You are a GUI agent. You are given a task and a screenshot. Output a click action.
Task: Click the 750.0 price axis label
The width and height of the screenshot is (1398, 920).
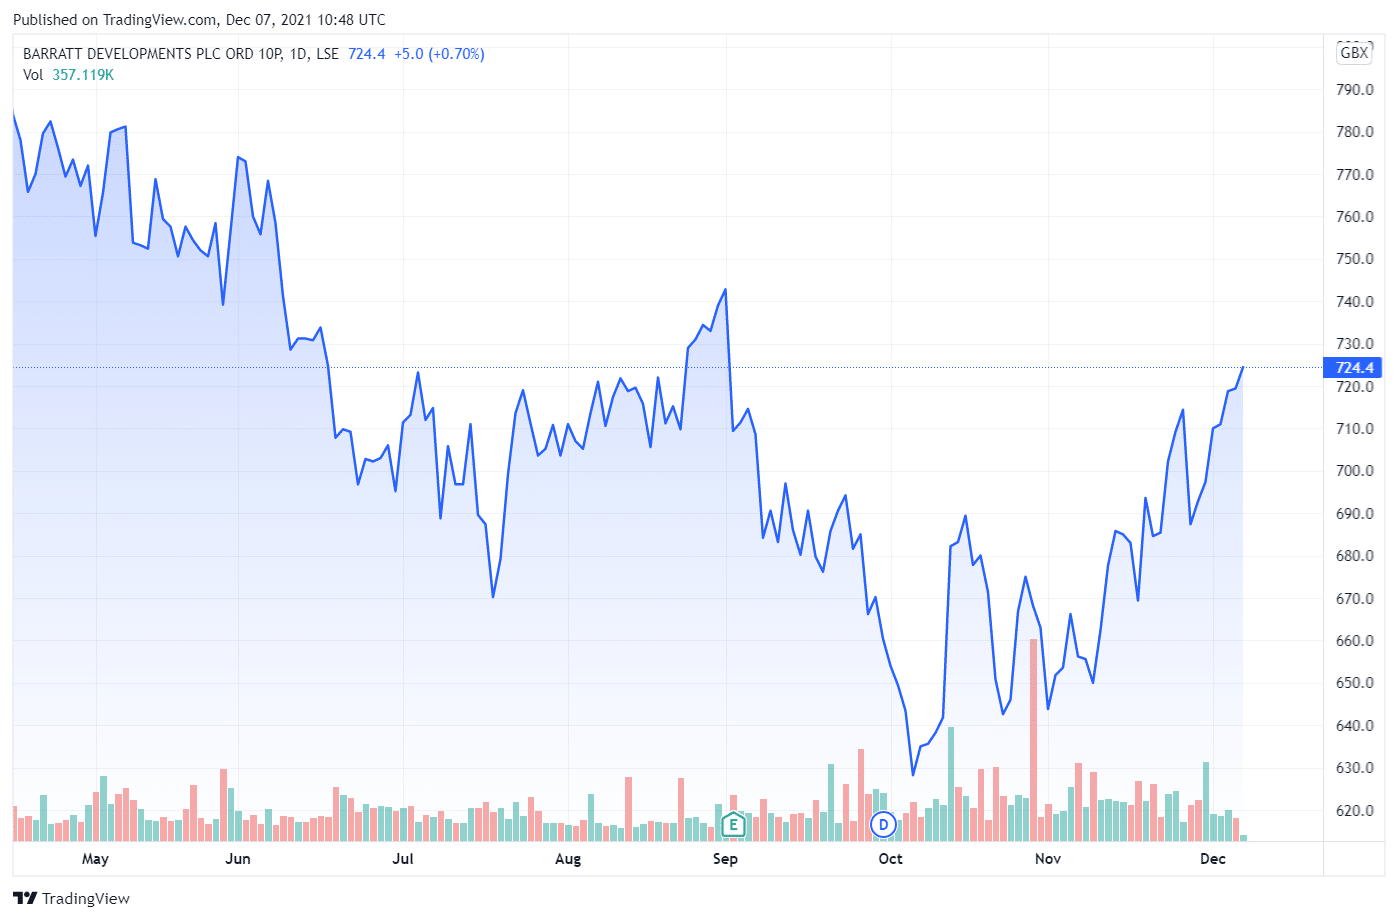[1355, 259]
